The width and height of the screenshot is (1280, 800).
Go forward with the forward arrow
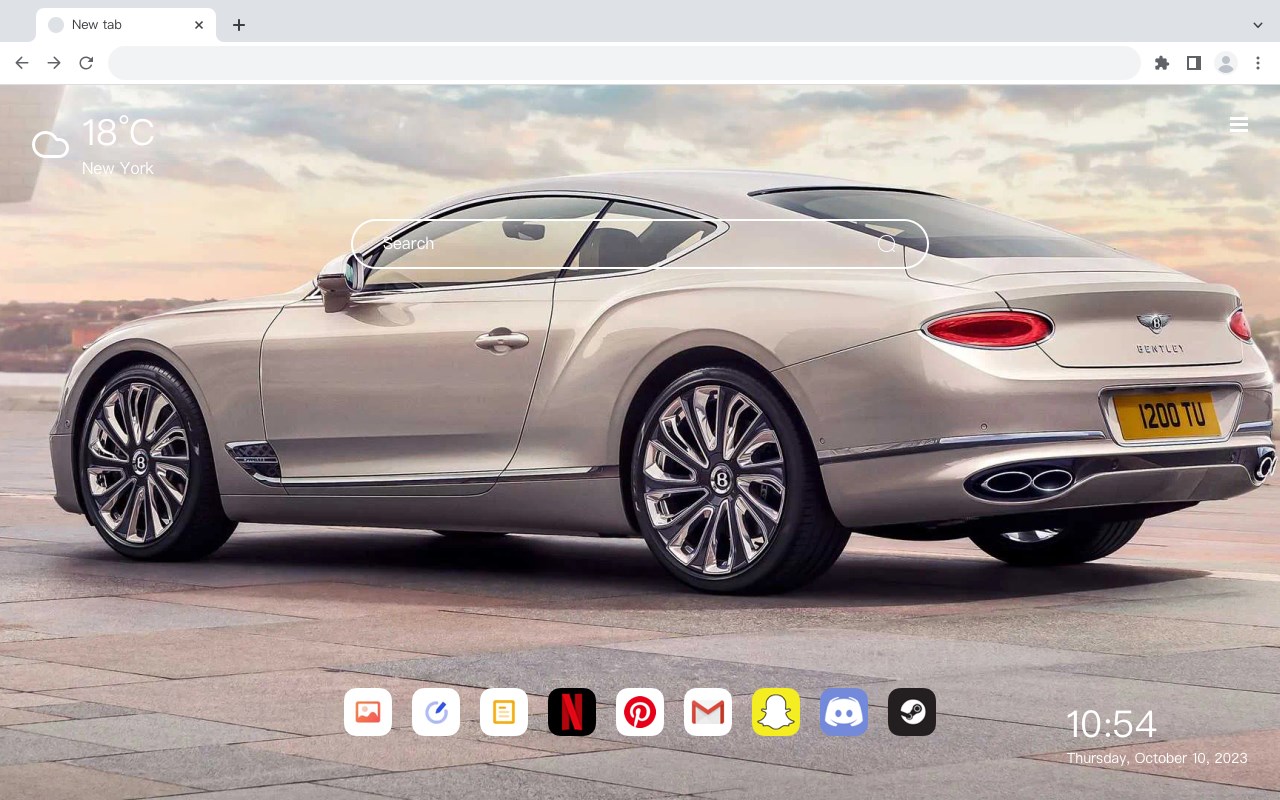[x=54, y=63]
